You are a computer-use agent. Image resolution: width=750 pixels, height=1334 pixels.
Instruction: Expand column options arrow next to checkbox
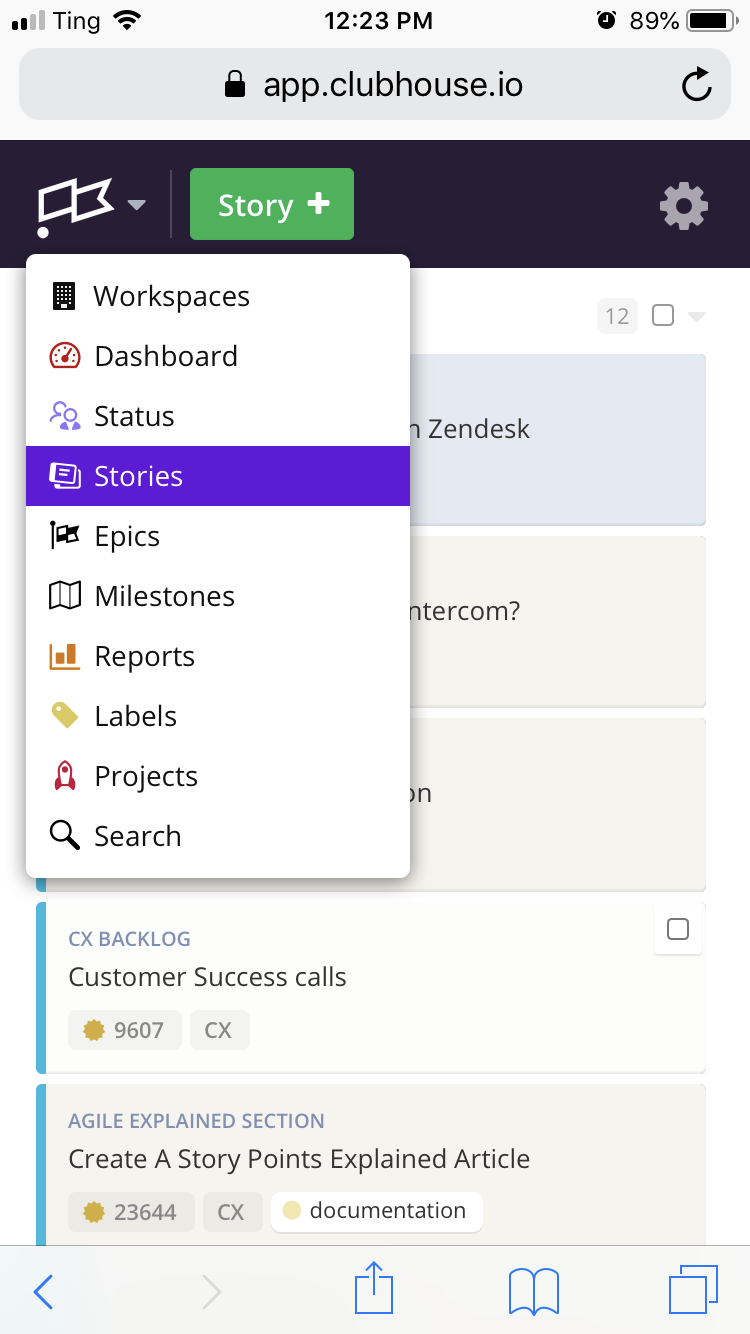697,317
